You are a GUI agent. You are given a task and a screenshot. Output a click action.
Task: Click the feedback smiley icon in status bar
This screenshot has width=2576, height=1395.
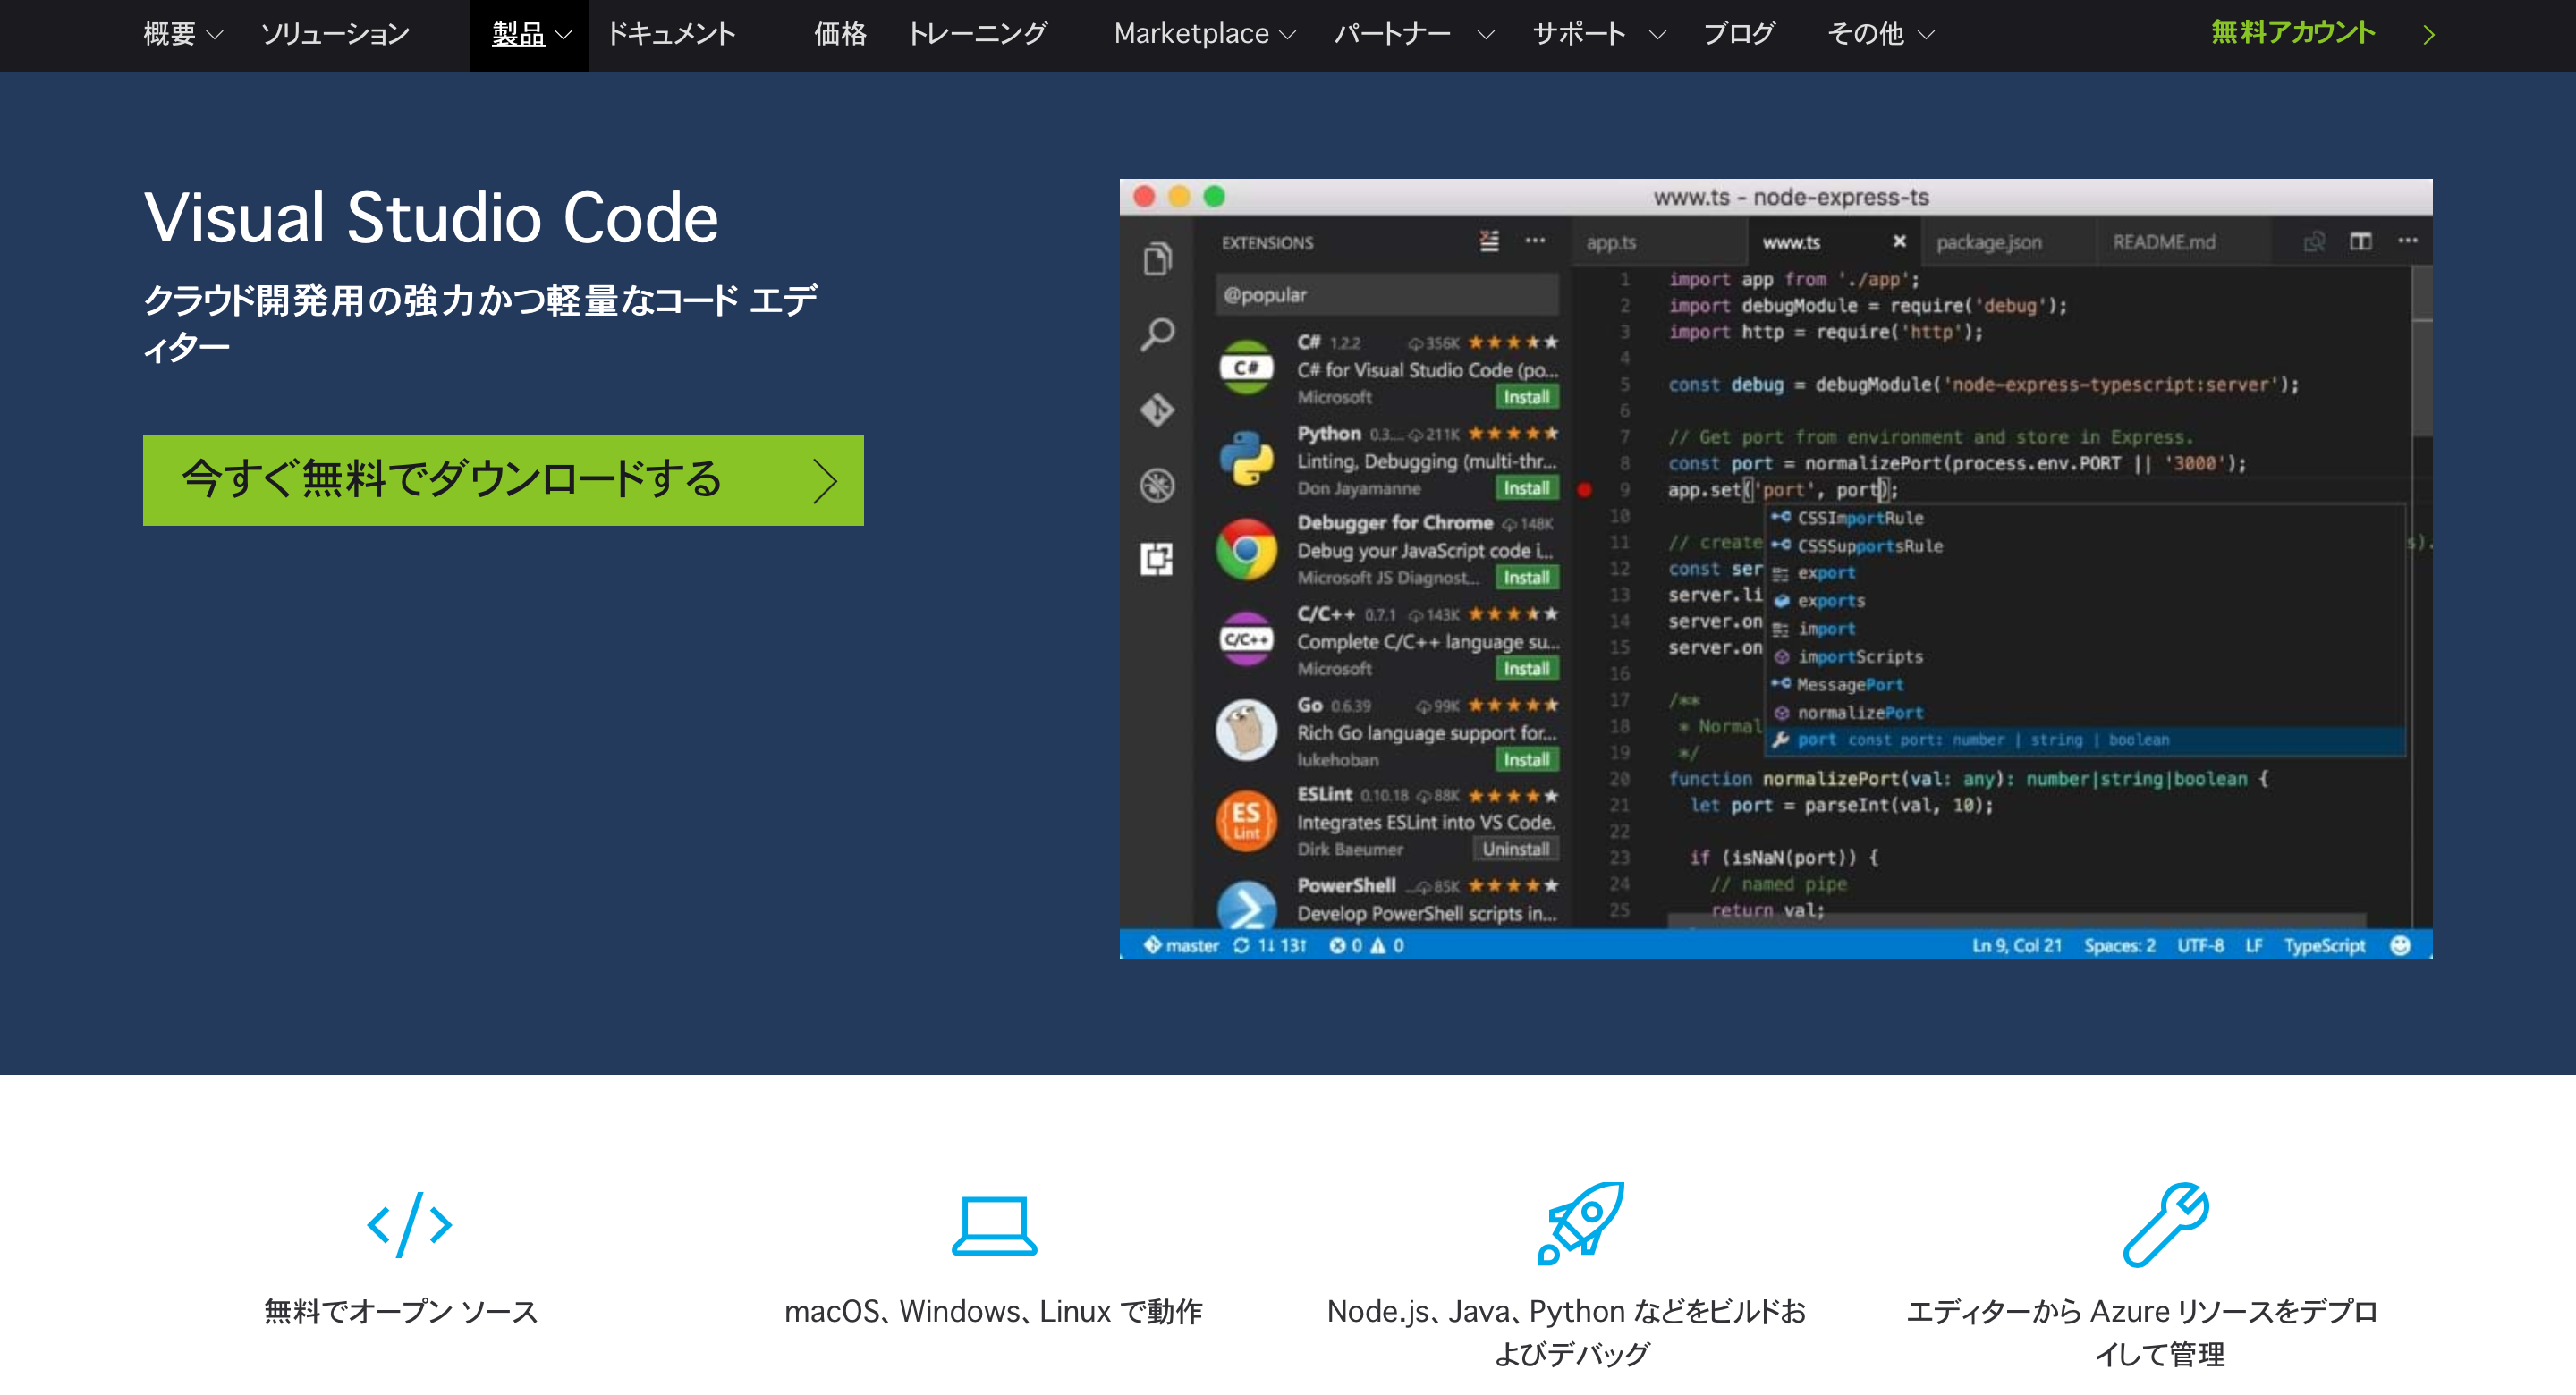(x=2400, y=945)
